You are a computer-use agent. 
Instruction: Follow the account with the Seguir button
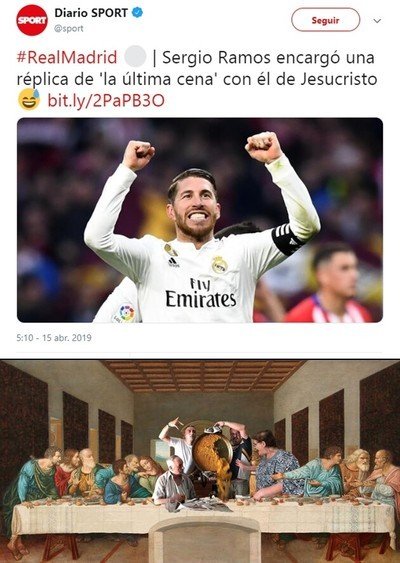click(x=325, y=20)
